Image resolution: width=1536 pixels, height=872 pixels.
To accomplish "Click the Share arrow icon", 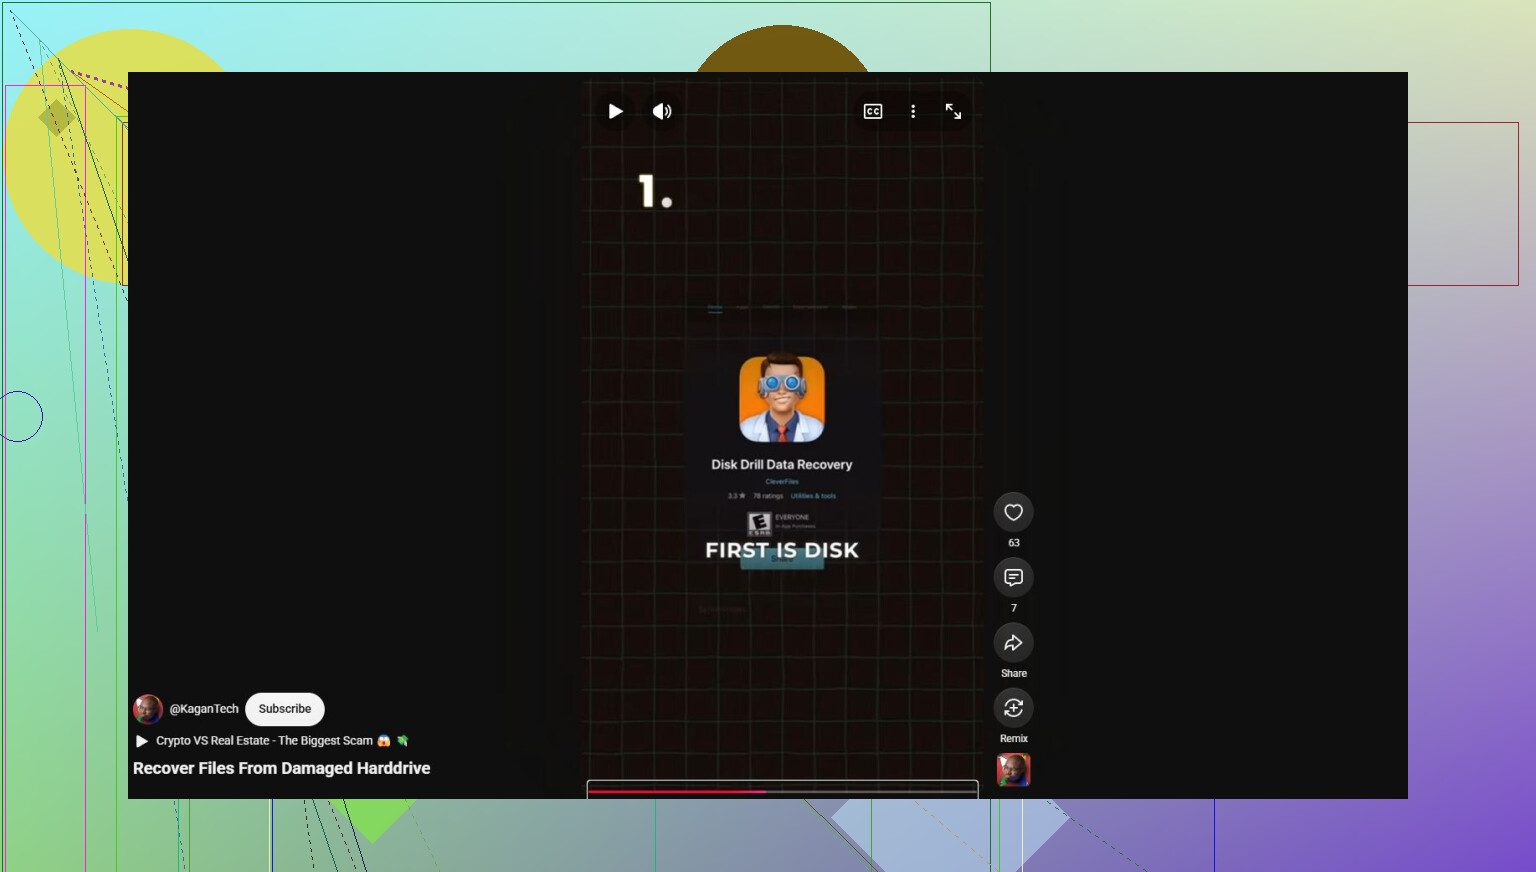I will click(1013, 642).
